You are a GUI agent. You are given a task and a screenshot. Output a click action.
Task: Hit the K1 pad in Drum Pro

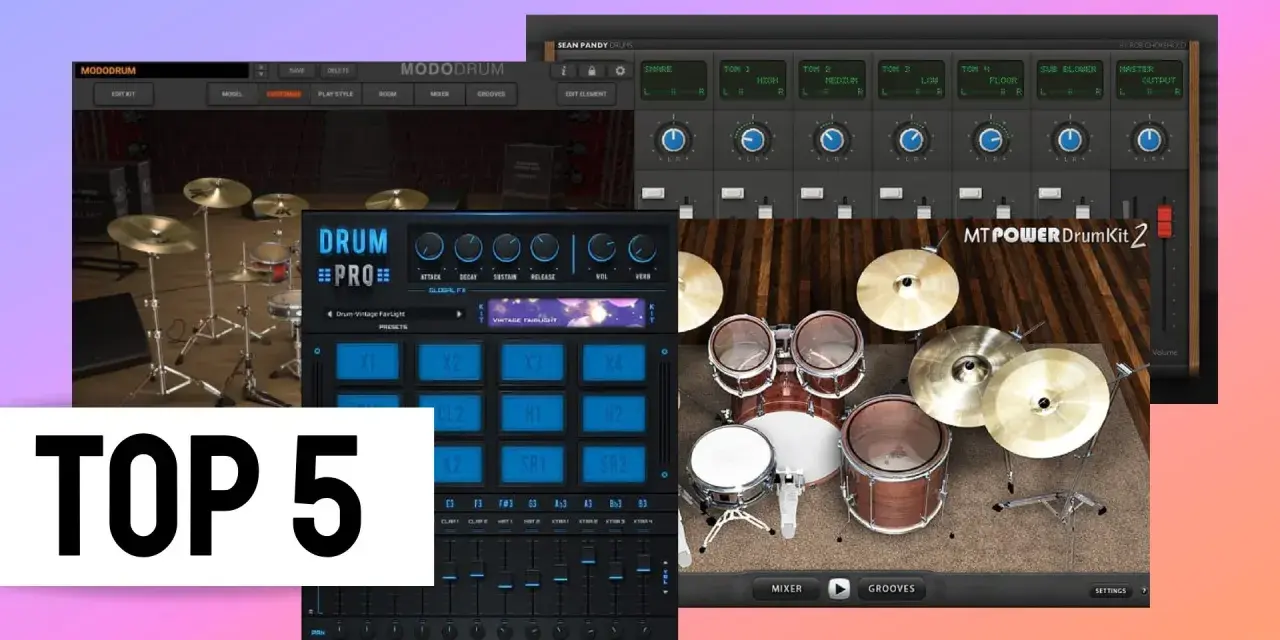pyautogui.click(x=368, y=362)
